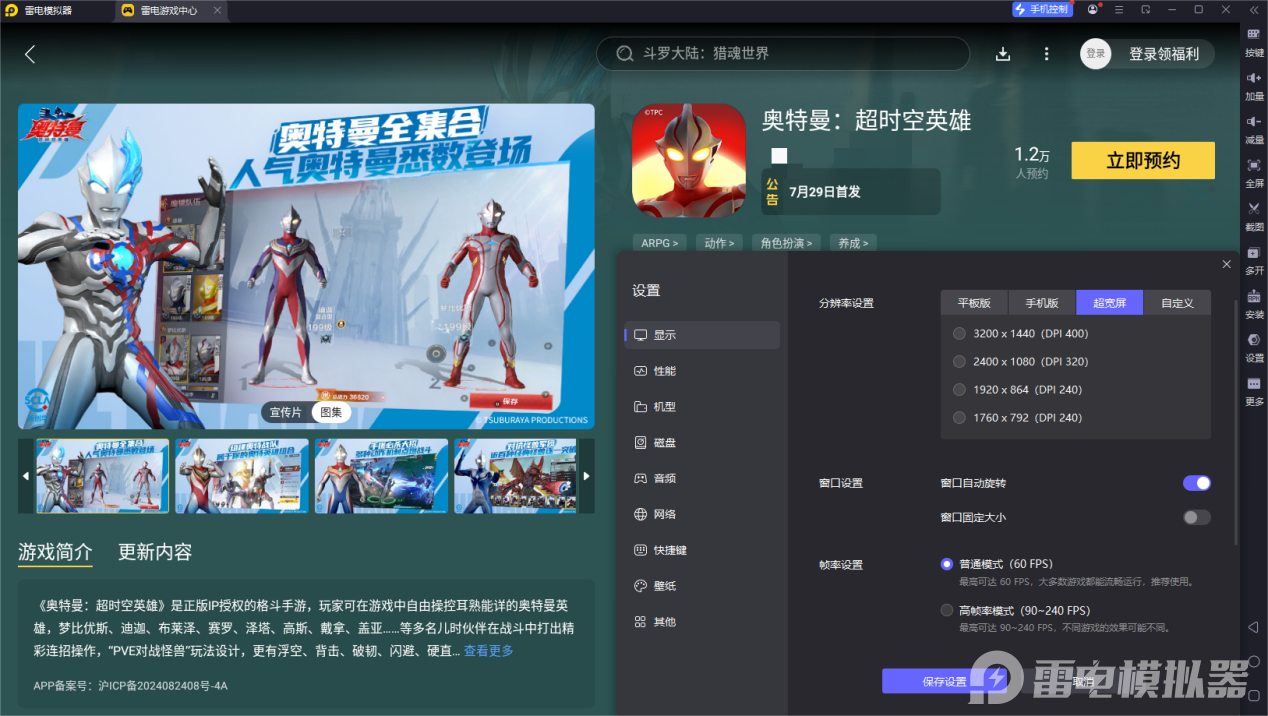Expand description with 查看更多 link
Image resolution: width=1268 pixels, height=716 pixels.
coord(488,651)
